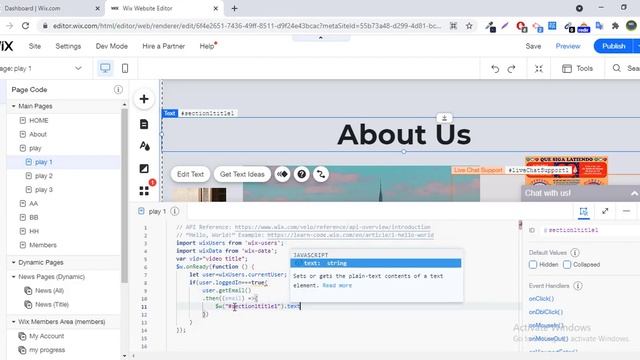Screen dimensions: 640x360
Task: Open the Add Elements plus button
Action: (x=144, y=99)
